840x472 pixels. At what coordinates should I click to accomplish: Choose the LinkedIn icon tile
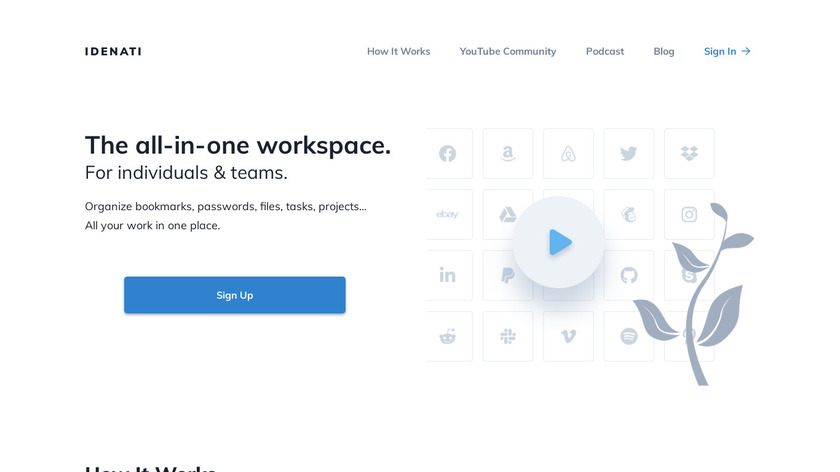point(448,275)
